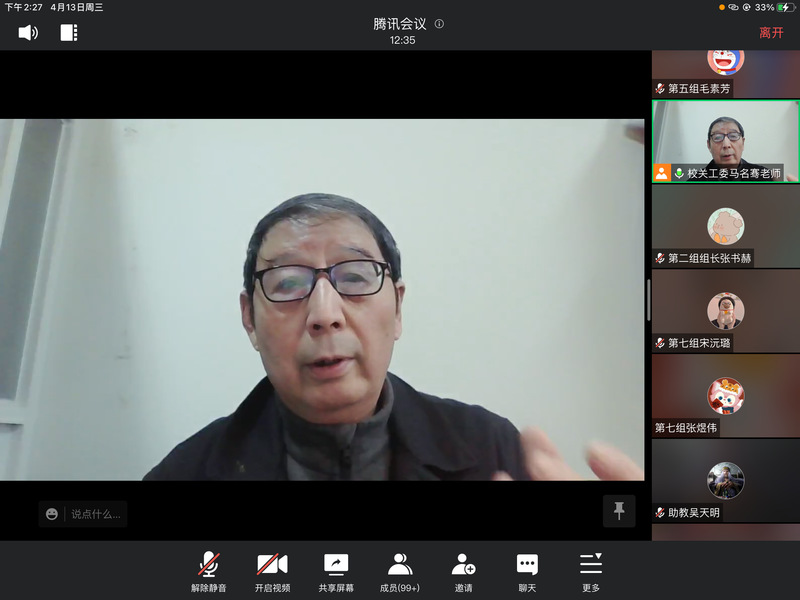Click 离开 to leave the meeting
Screen dimensions: 800x600
point(771,33)
